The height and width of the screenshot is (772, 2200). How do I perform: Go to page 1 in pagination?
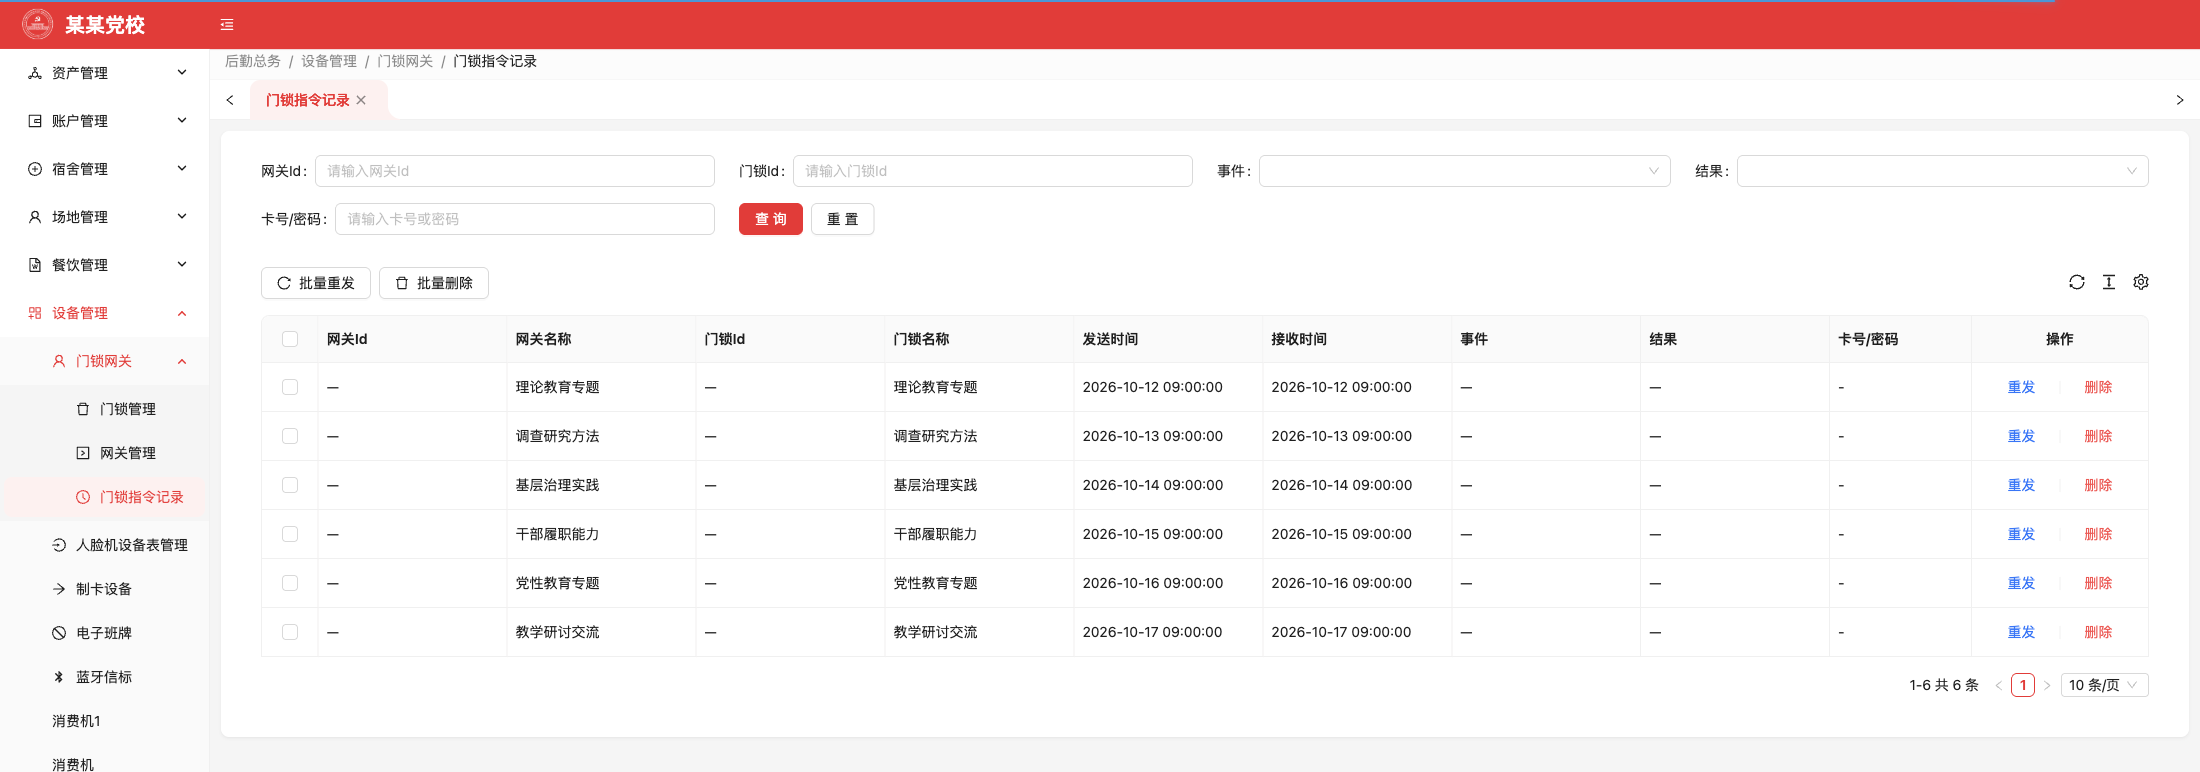(2023, 685)
